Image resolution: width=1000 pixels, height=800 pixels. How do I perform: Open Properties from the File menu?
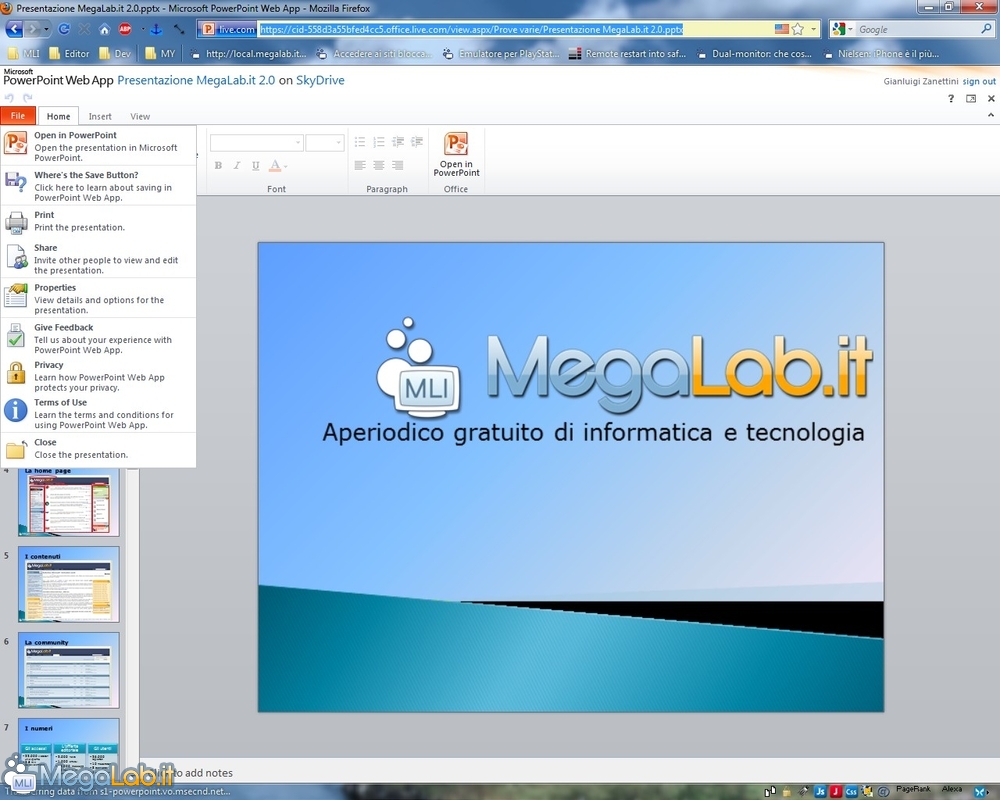[98, 299]
